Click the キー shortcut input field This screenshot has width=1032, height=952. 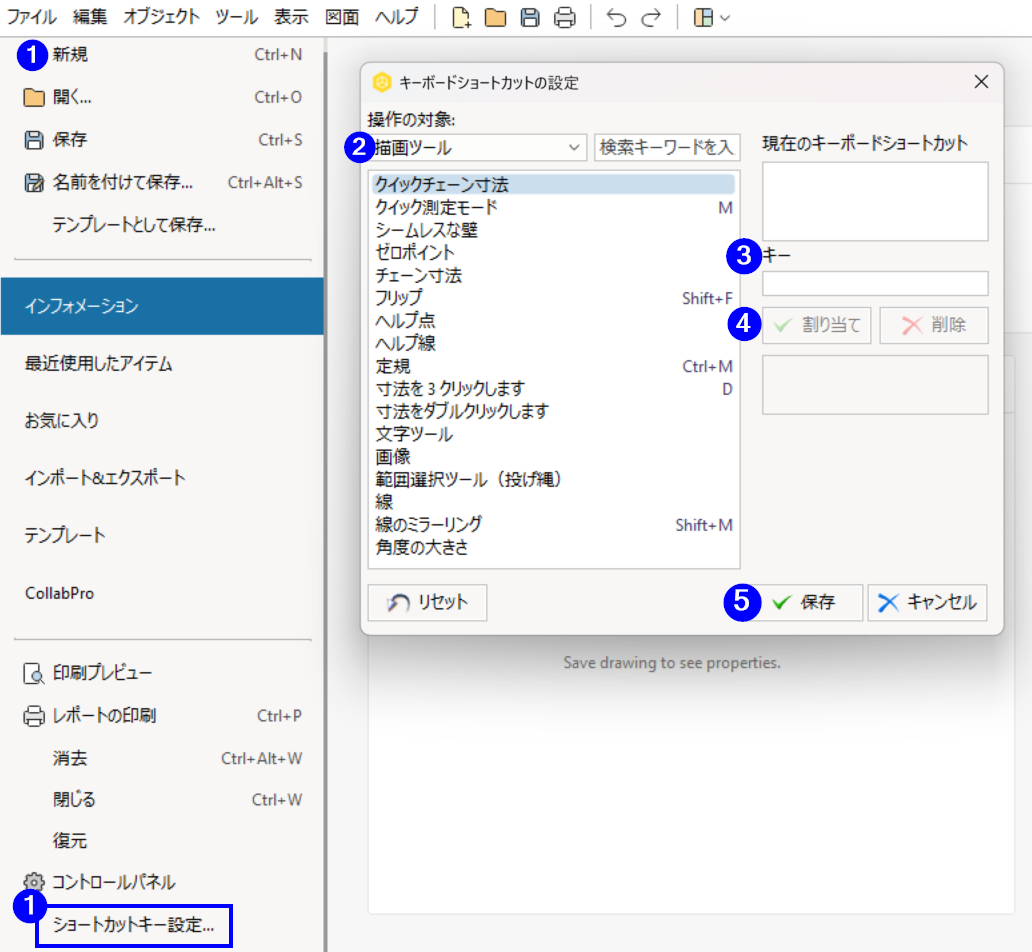click(x=875, y=284)
